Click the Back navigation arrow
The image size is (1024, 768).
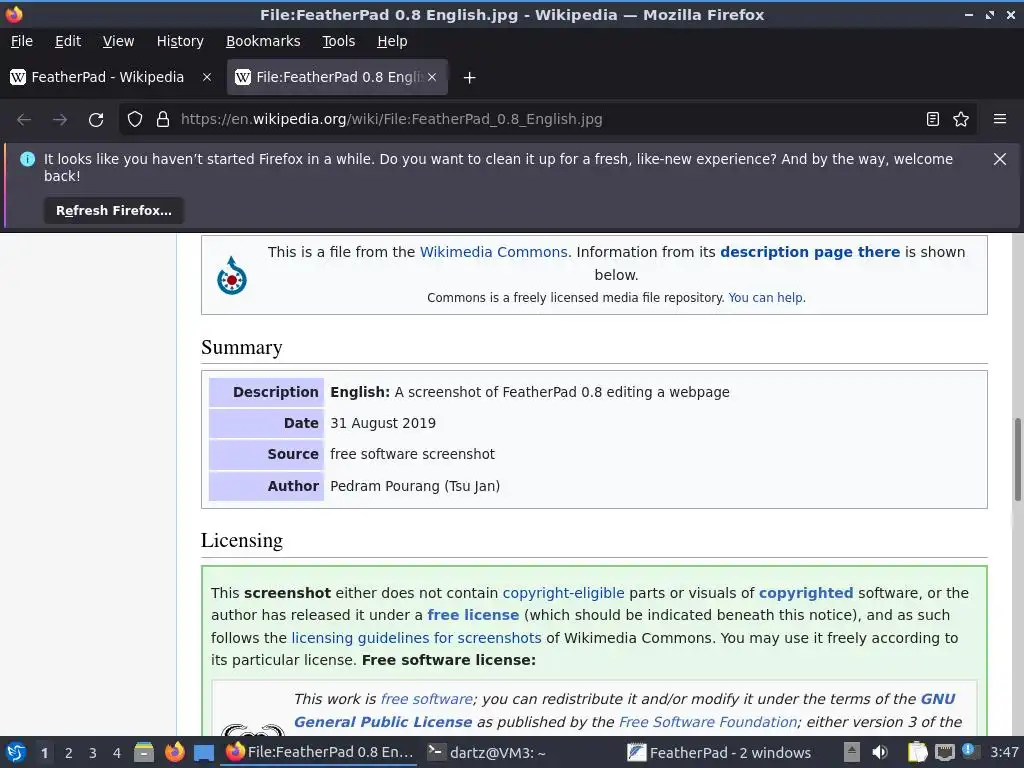[24, 120]
